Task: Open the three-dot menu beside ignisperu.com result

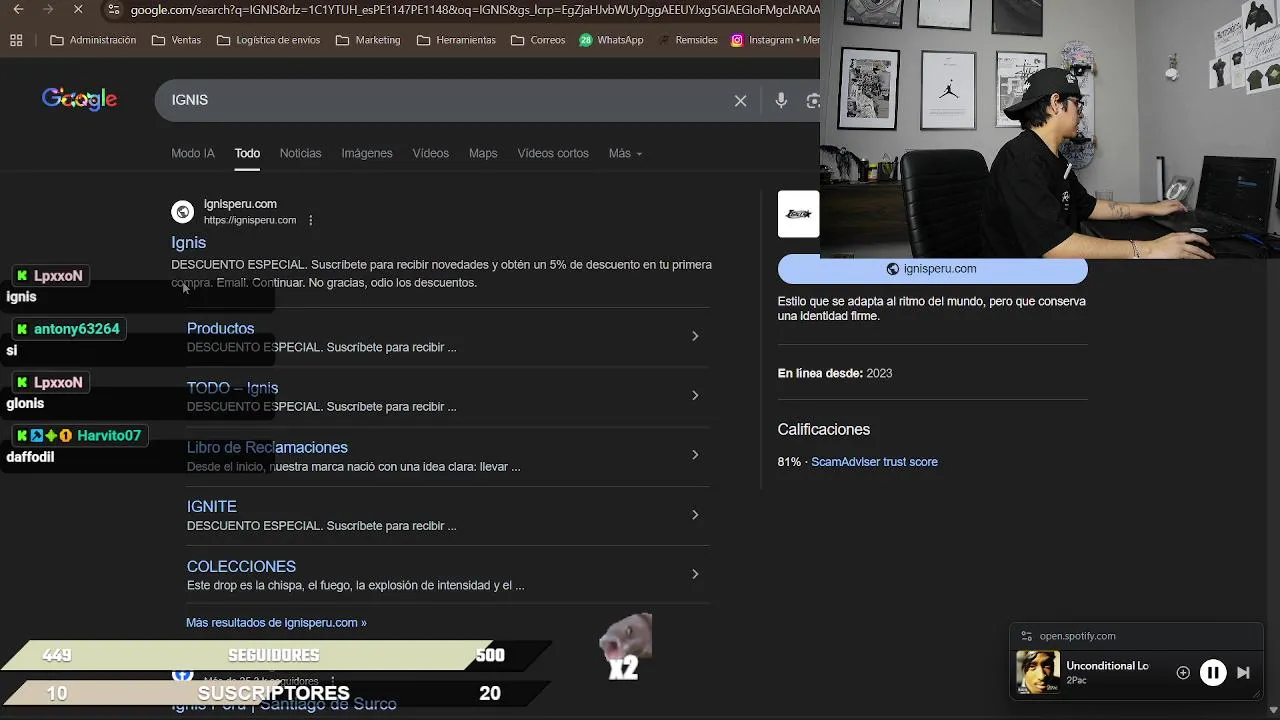Action: coord(310,220)
